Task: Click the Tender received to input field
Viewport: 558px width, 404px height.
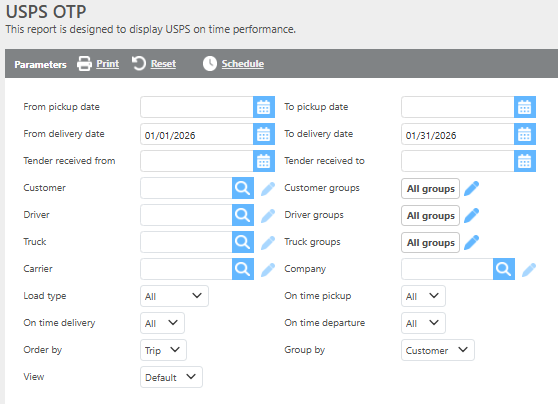Action: coord(458,161)
